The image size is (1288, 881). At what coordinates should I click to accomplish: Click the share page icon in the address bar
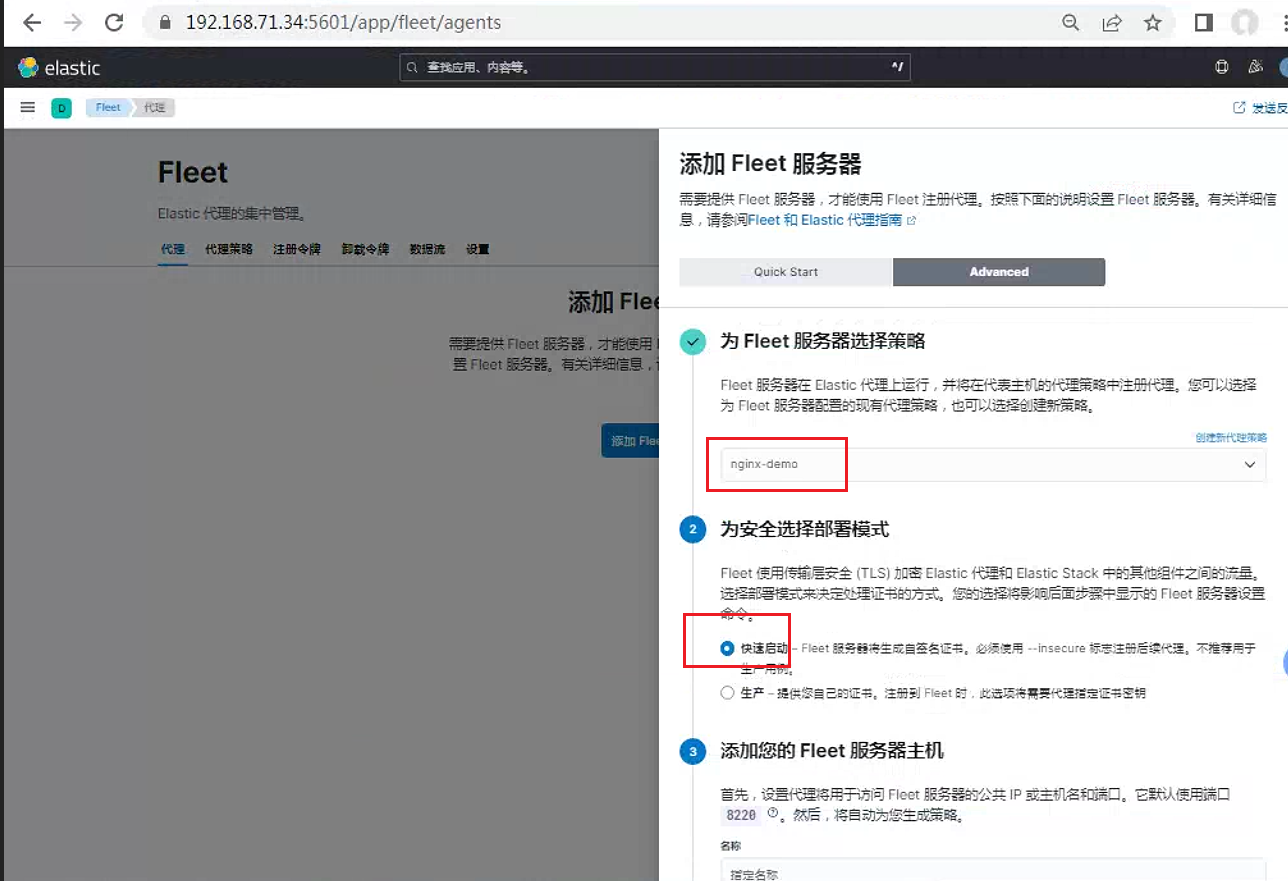tap(1112, 22)
